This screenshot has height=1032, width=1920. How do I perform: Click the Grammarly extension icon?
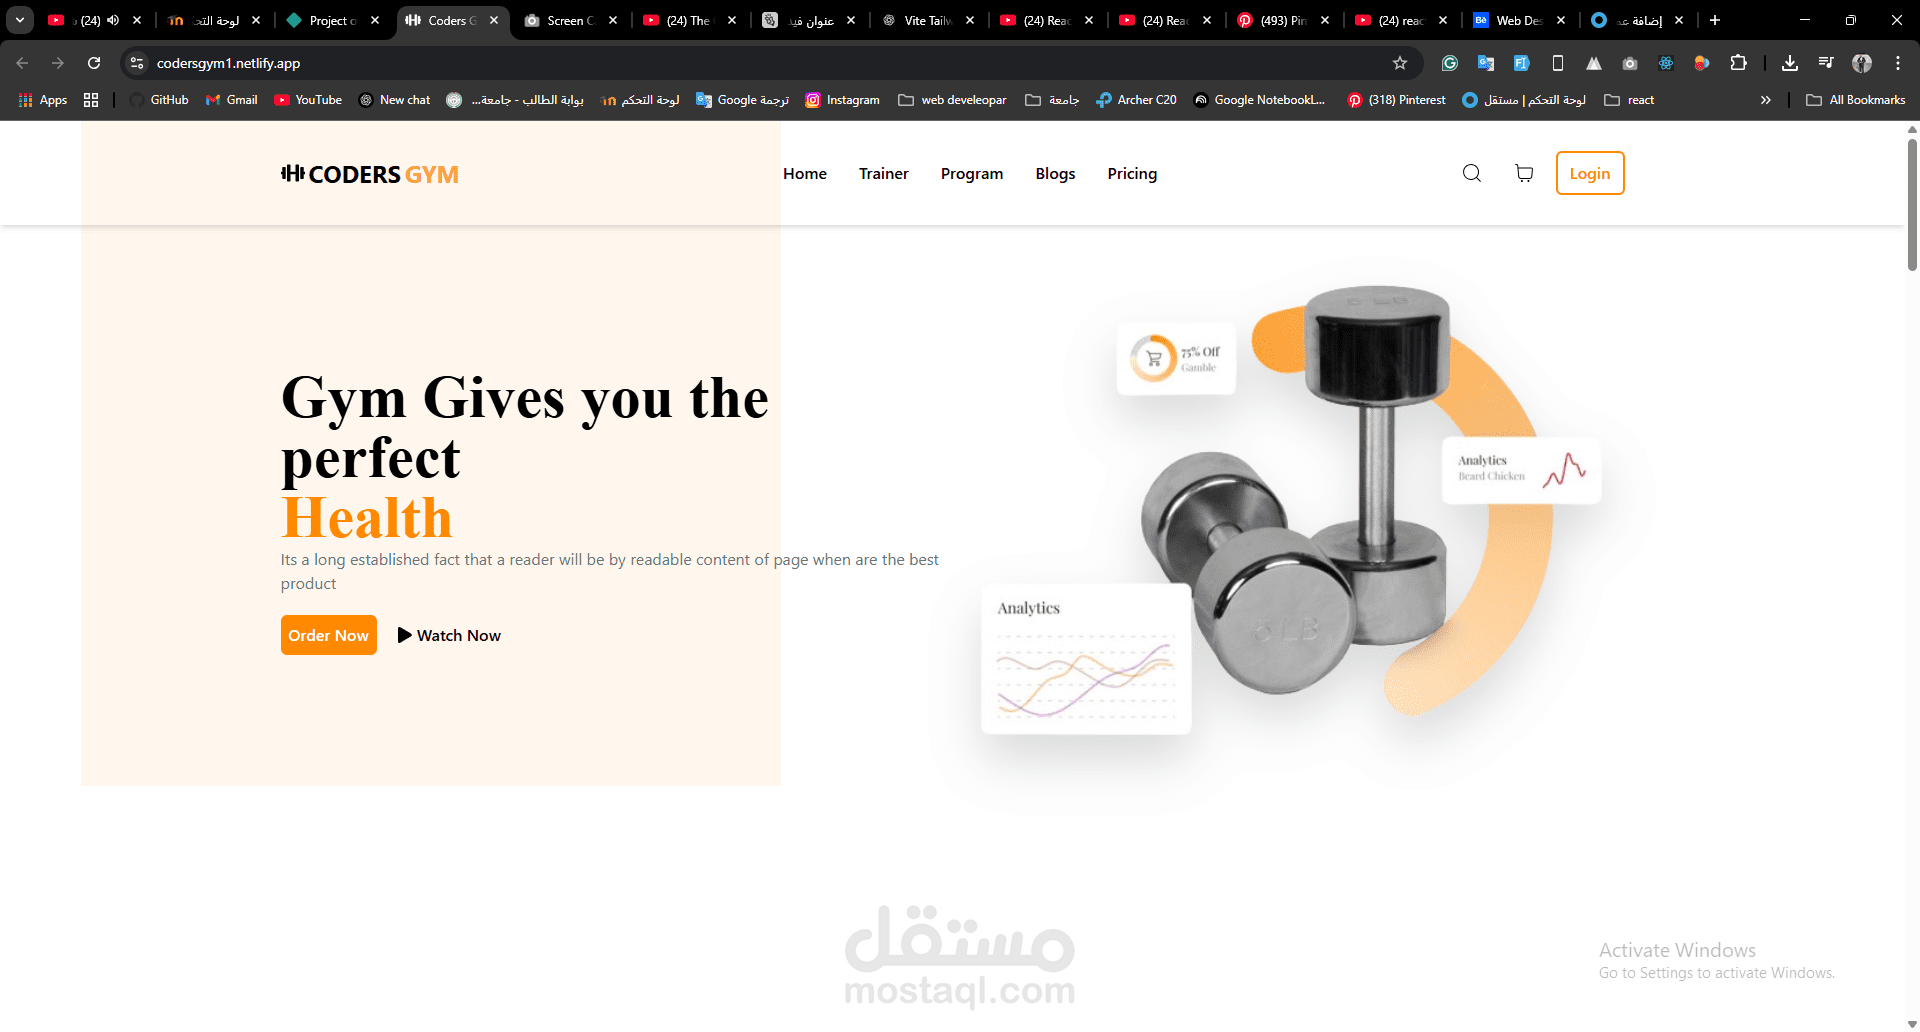tap(1450, 63)
